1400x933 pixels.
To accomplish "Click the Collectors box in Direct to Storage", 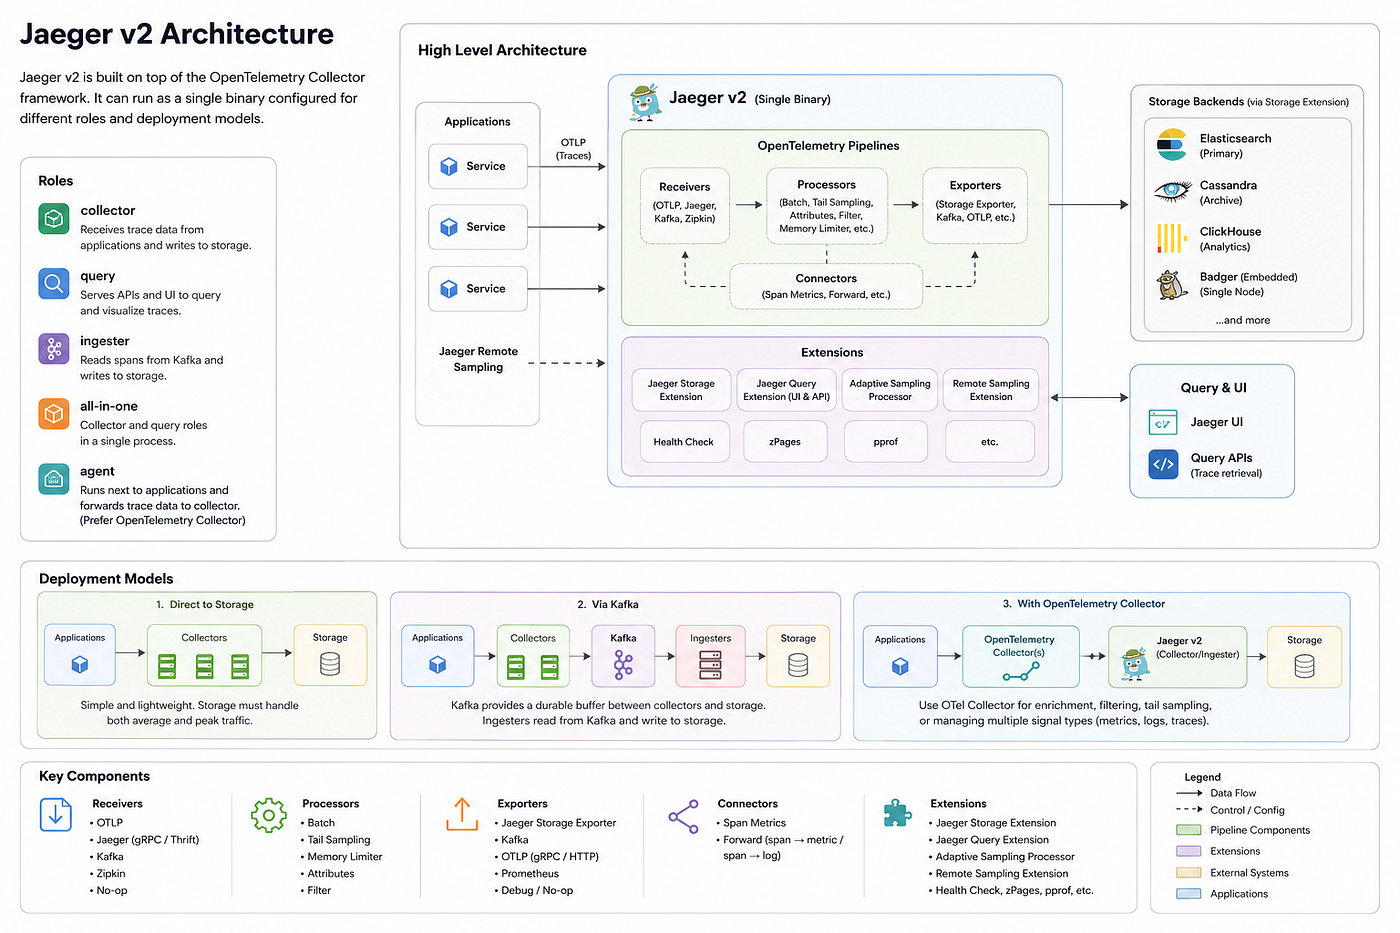I will coord(204,655).
